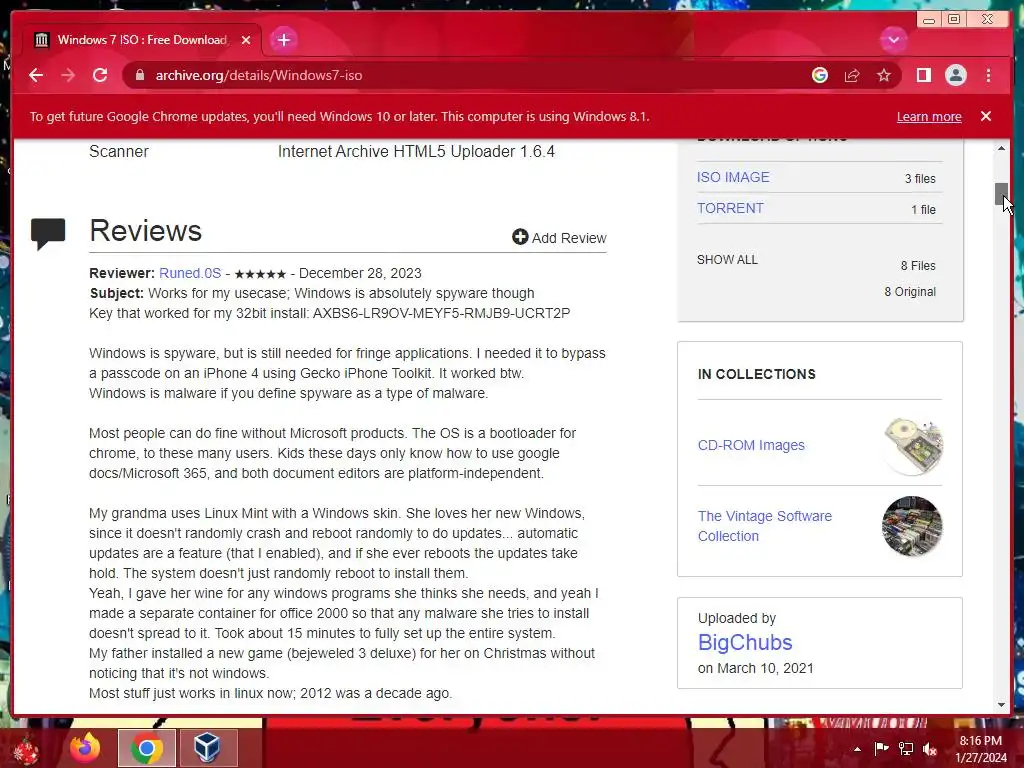Click the 'IN COLLECTIONS' heading

(756, 374)
